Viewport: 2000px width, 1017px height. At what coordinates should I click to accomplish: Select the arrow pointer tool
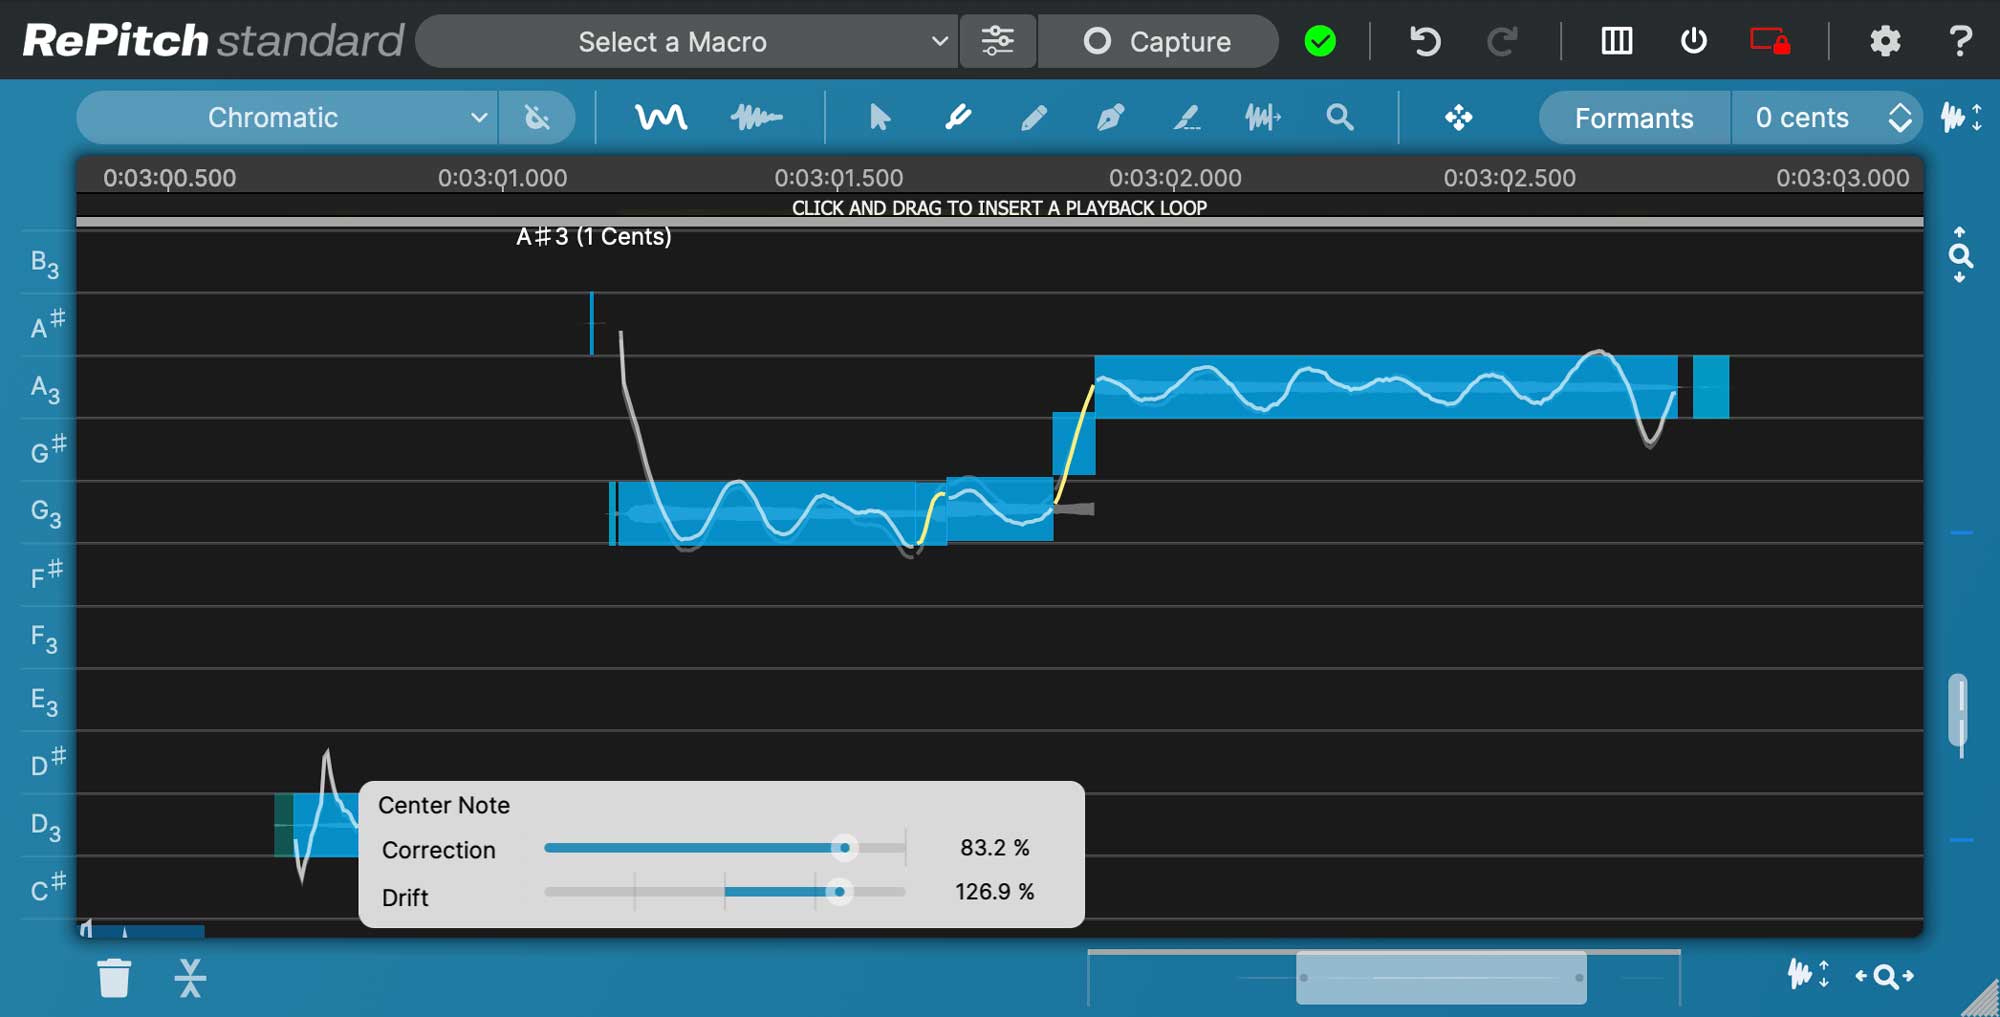(x=879, y=117)
